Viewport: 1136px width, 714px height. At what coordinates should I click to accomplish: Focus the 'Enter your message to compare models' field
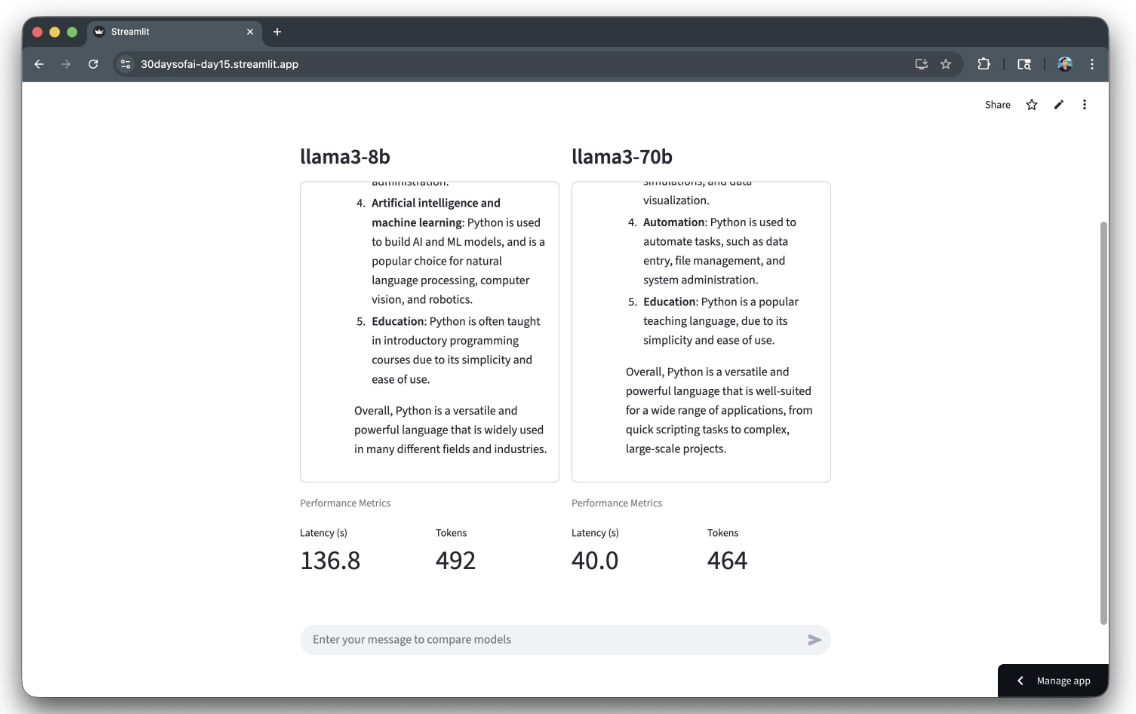[x=565, y=640]
